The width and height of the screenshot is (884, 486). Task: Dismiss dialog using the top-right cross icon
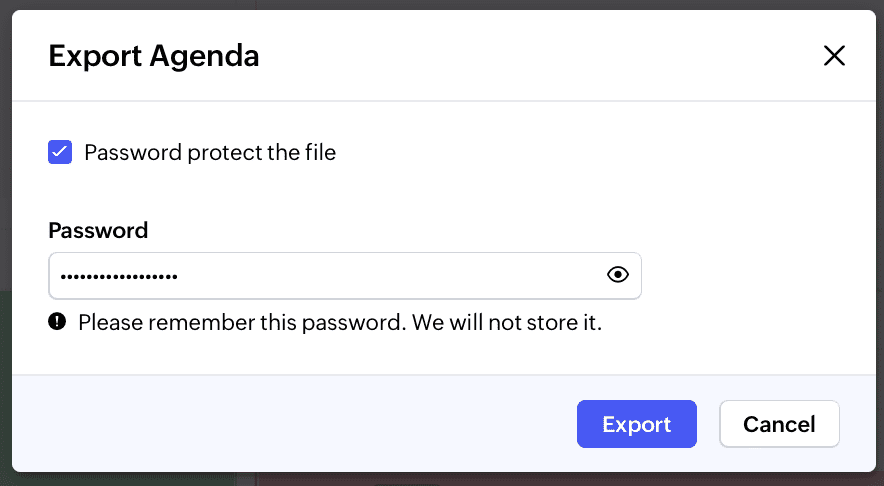pos(834,56)
